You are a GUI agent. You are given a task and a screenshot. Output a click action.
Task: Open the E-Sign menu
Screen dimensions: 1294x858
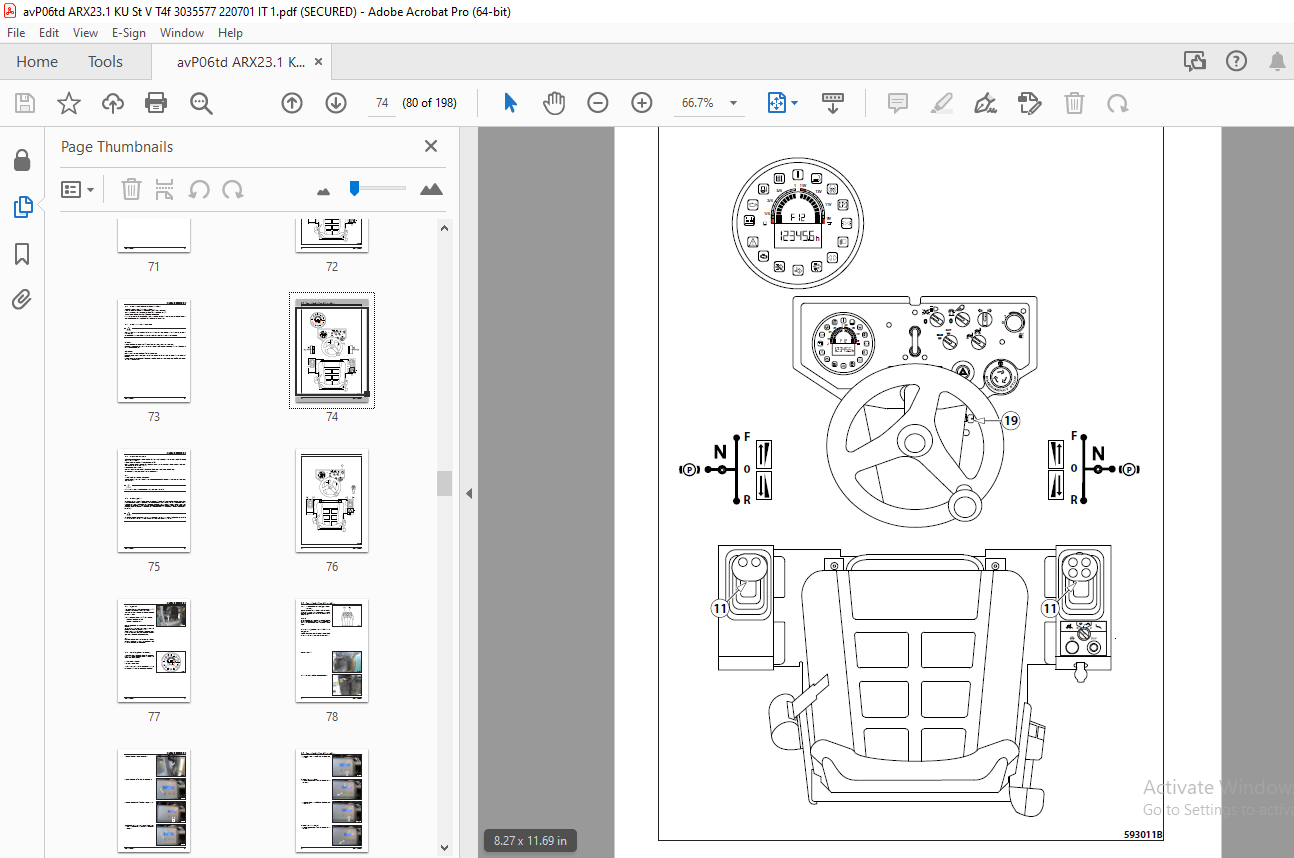point(129,32)
